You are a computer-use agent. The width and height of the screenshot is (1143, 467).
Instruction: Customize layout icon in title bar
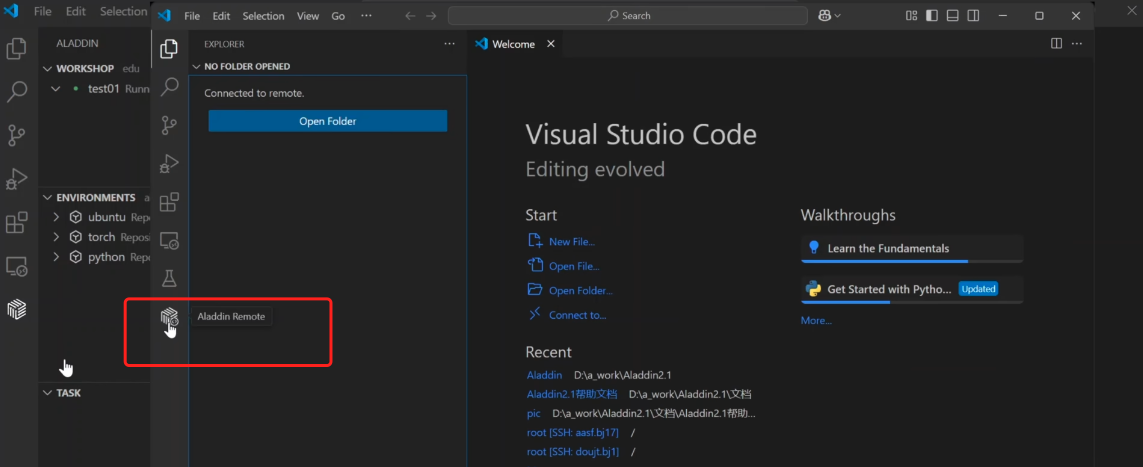911,15
